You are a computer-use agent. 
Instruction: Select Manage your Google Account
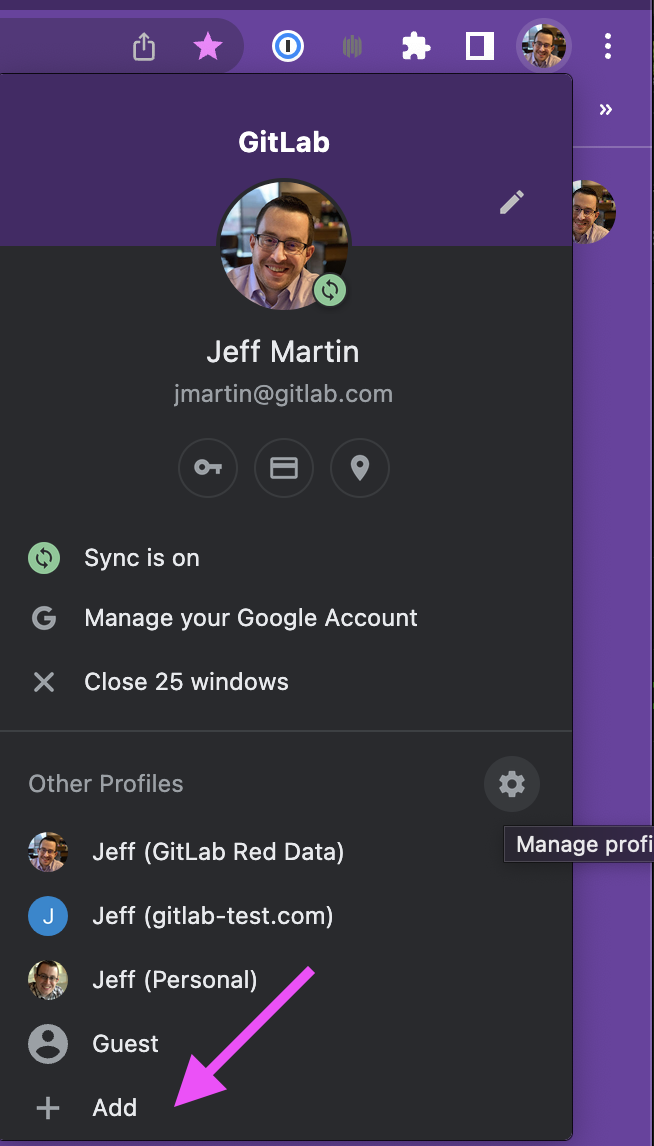(250, 618)
